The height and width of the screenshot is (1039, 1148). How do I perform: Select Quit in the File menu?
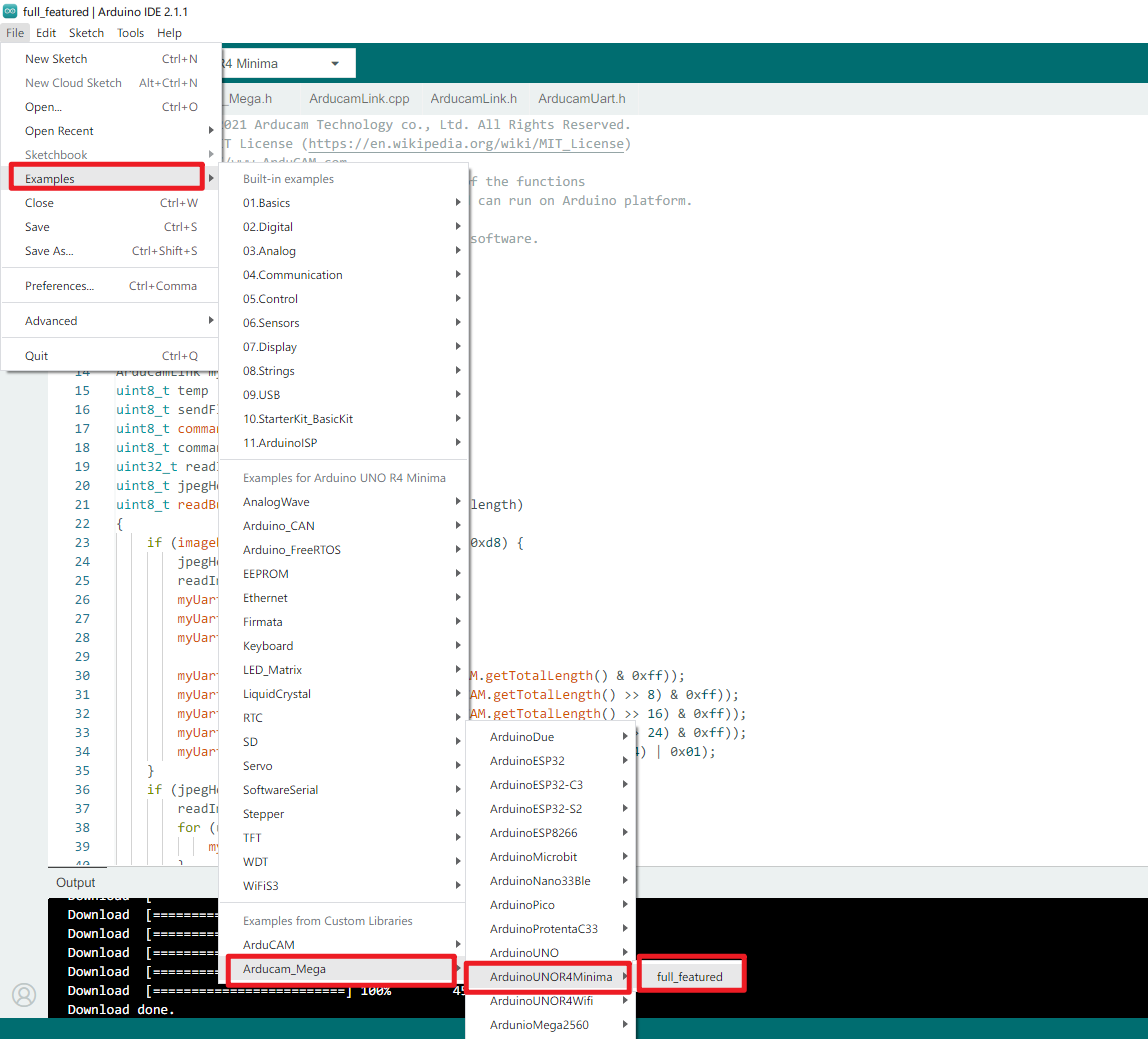point(111,356)
